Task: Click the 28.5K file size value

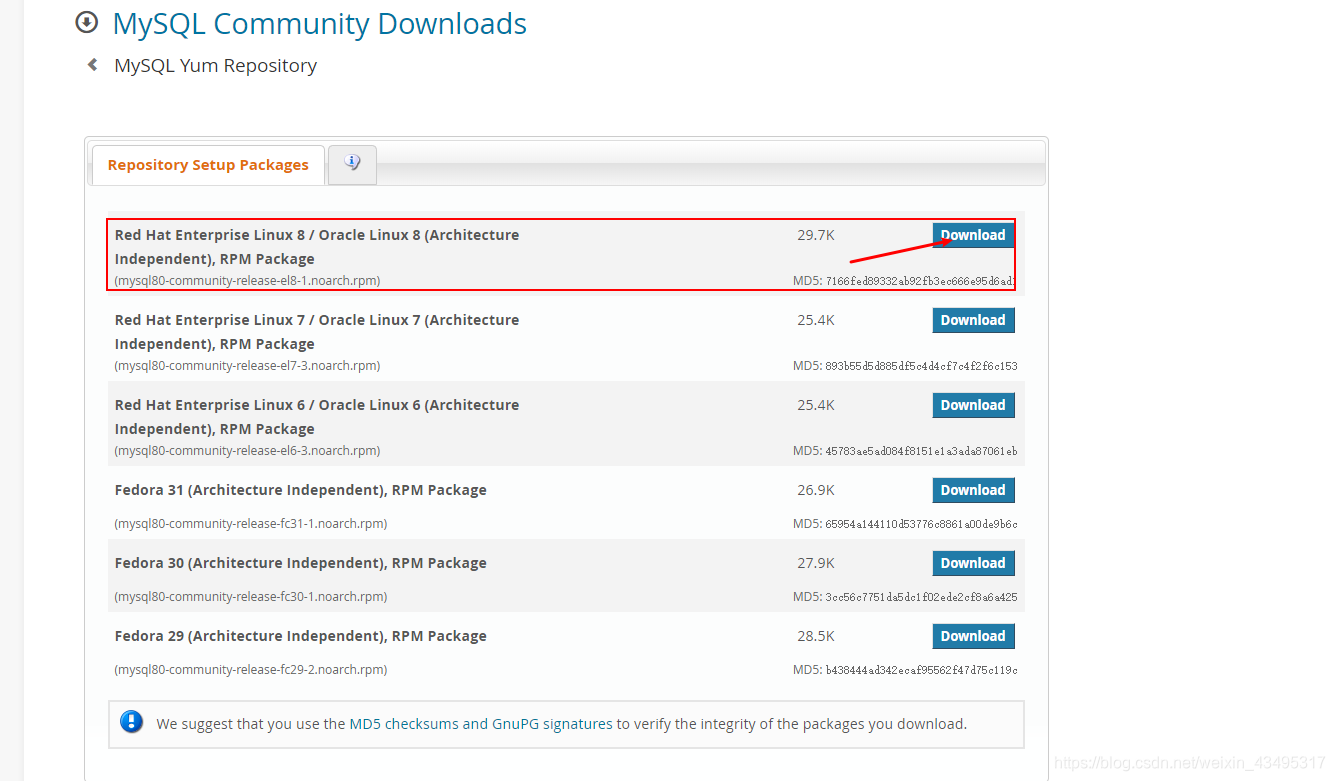Action: pyautogui.click(x=816, y=636)
